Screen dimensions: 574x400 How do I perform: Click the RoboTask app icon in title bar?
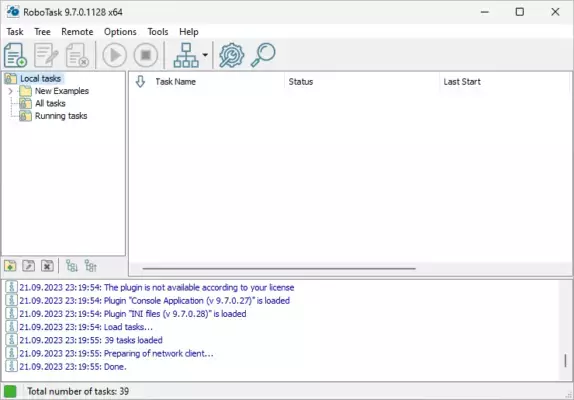(13, 12)
